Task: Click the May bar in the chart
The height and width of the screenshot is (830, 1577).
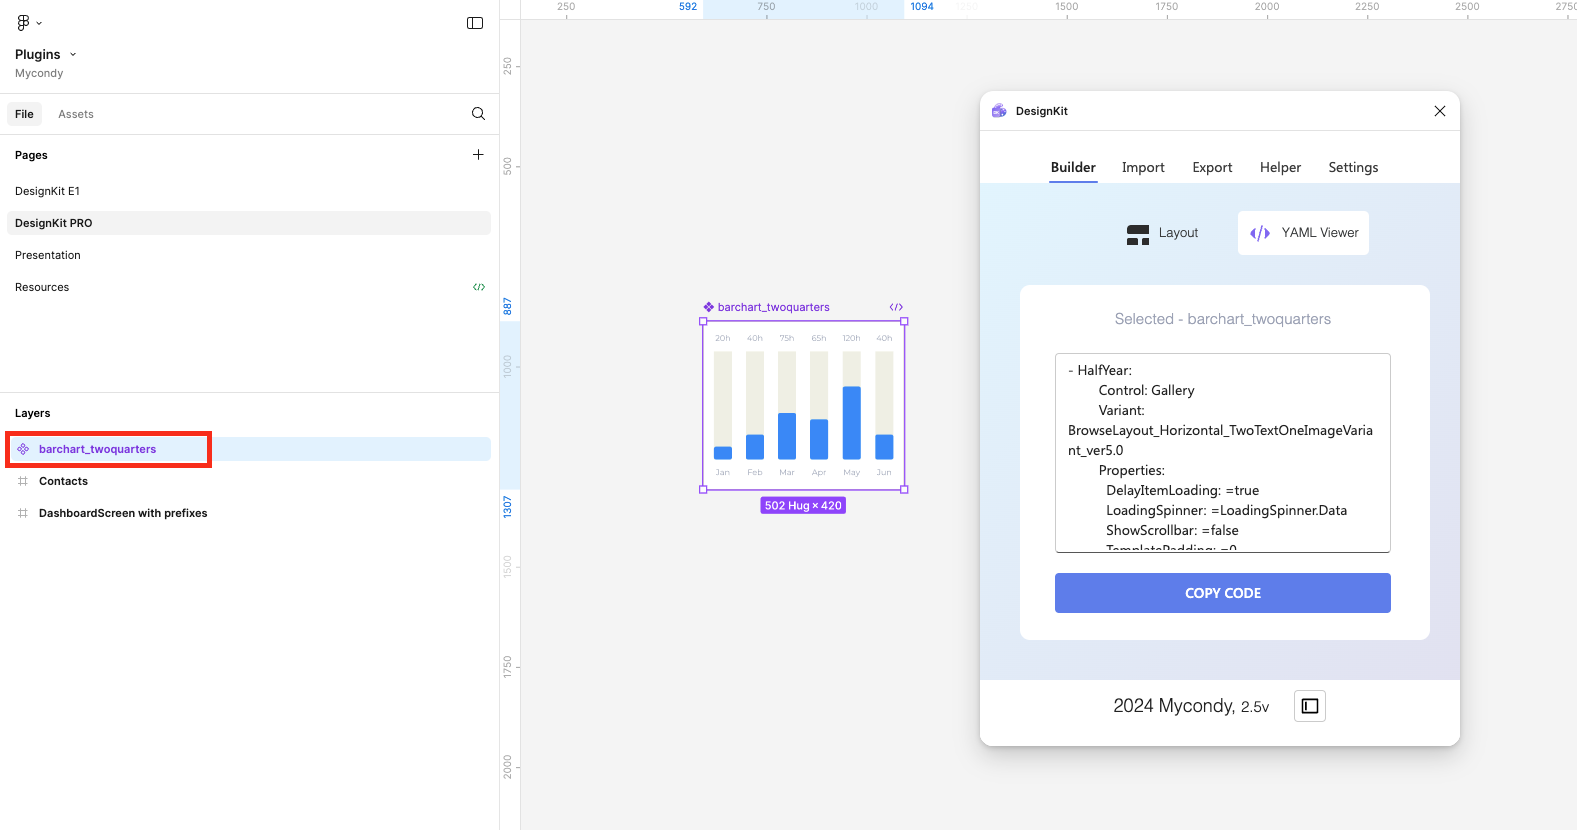Action: click(852, 423)
